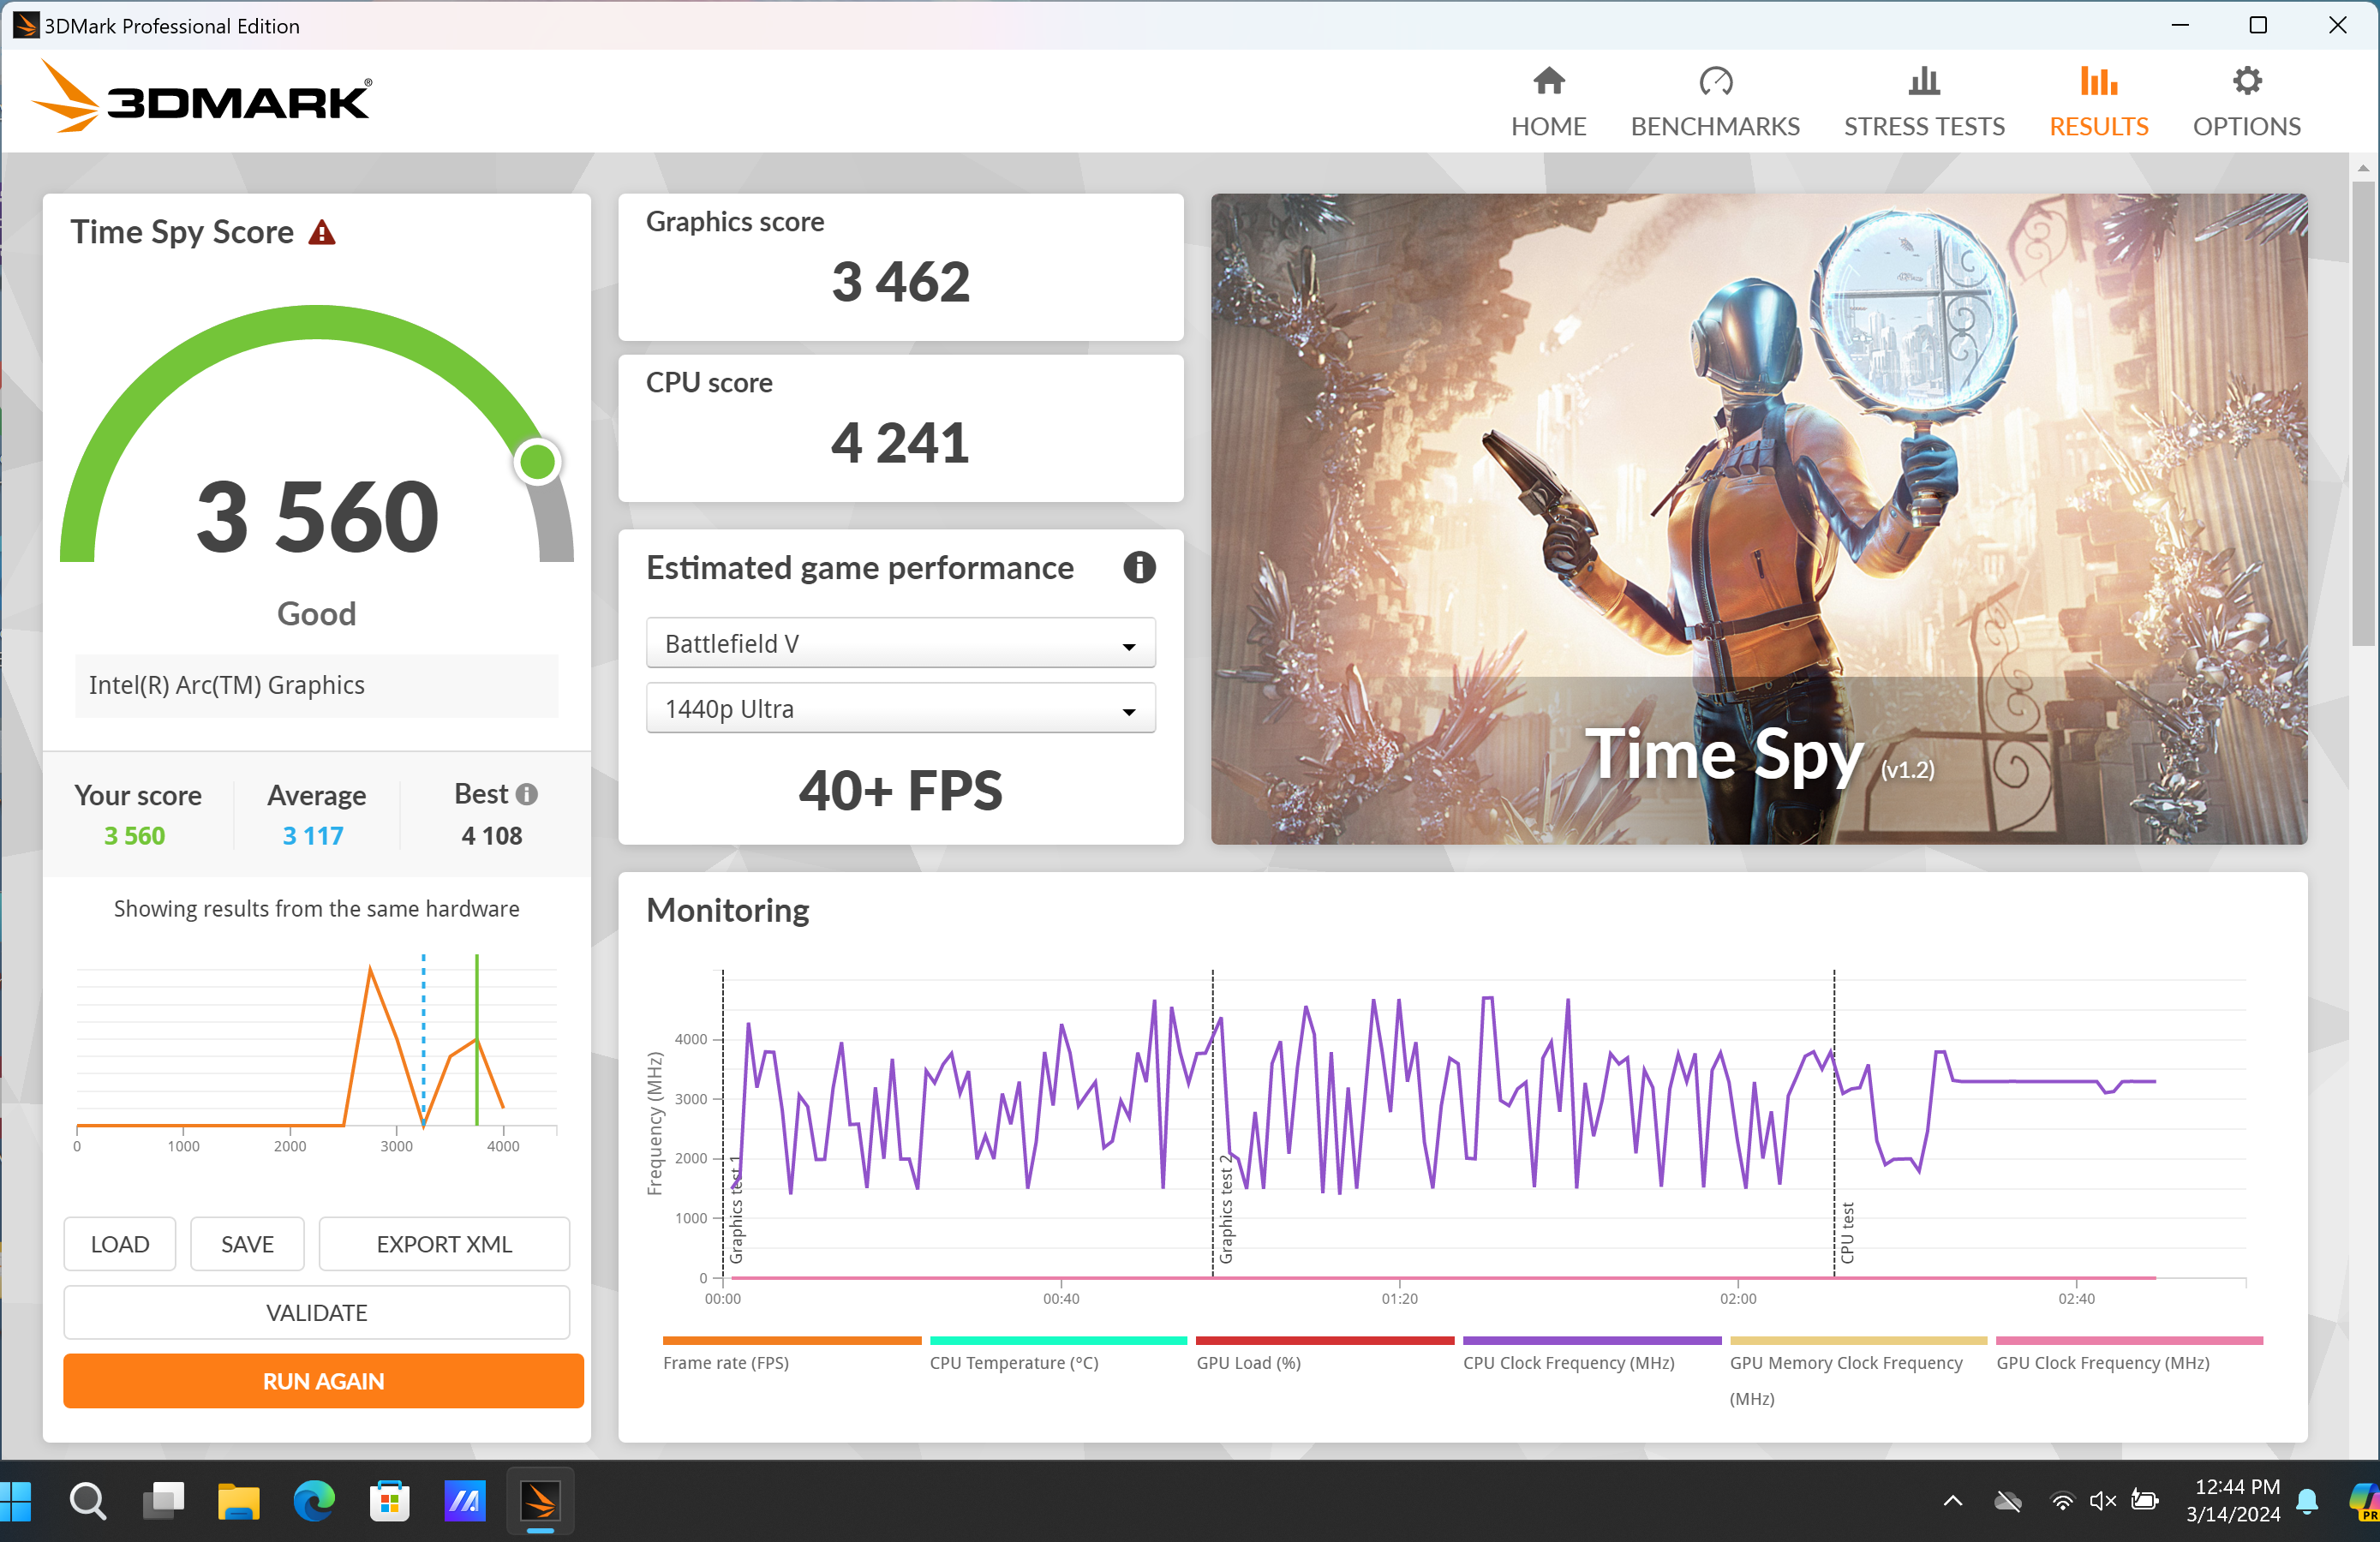Click the LOAD button
Screen dimensions: 2380x1542
point(120,1244)
